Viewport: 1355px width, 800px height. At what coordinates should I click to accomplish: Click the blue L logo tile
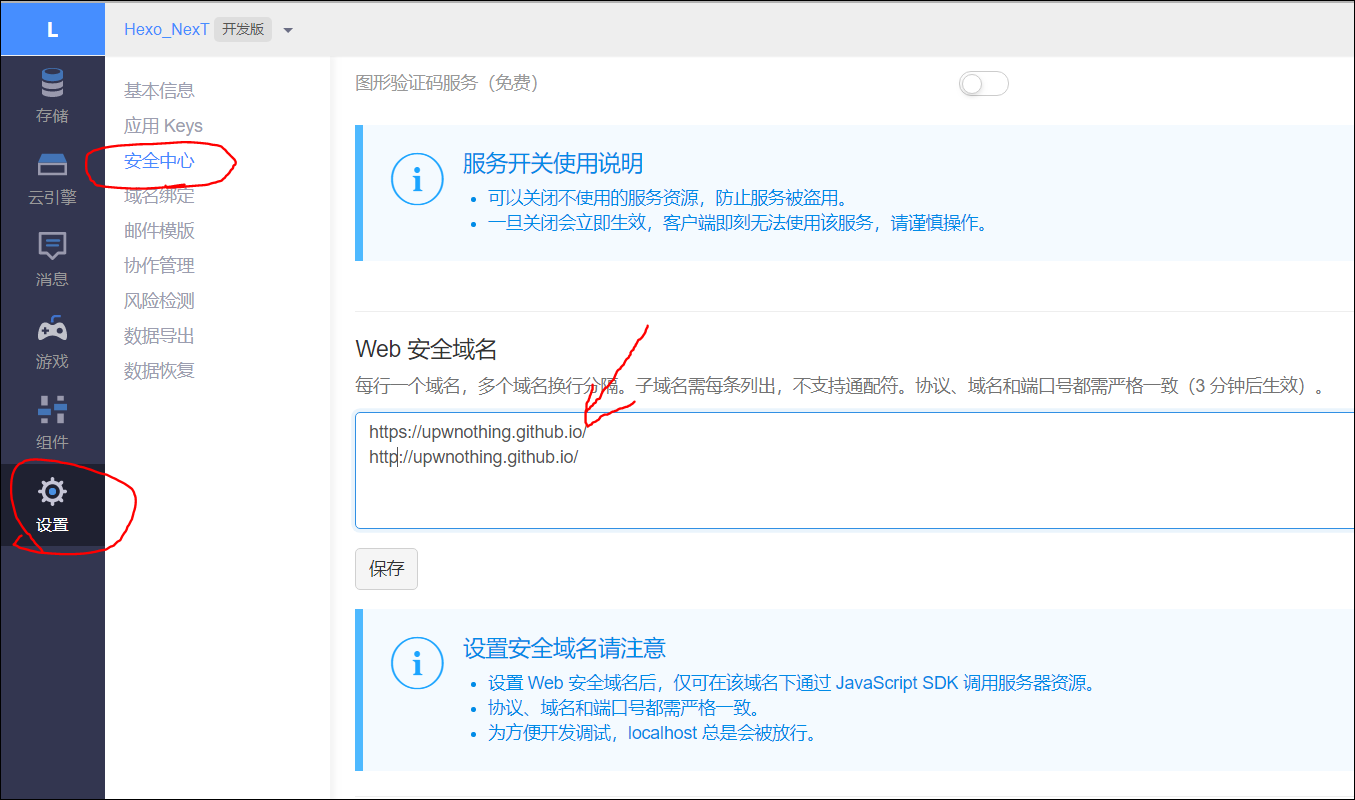52,29
